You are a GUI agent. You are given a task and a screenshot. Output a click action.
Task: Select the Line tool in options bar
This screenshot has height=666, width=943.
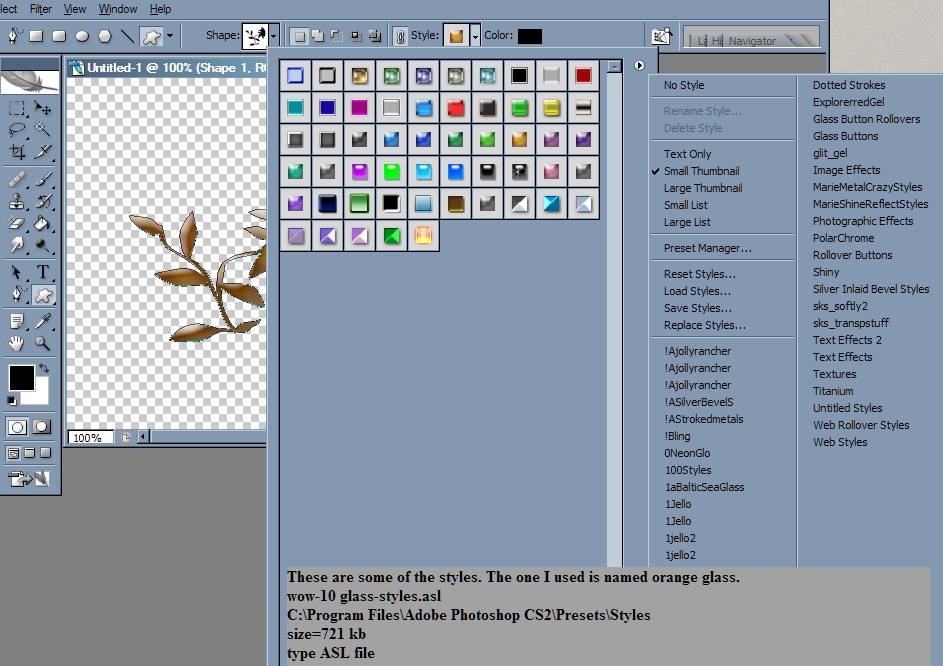coord(127,36)
